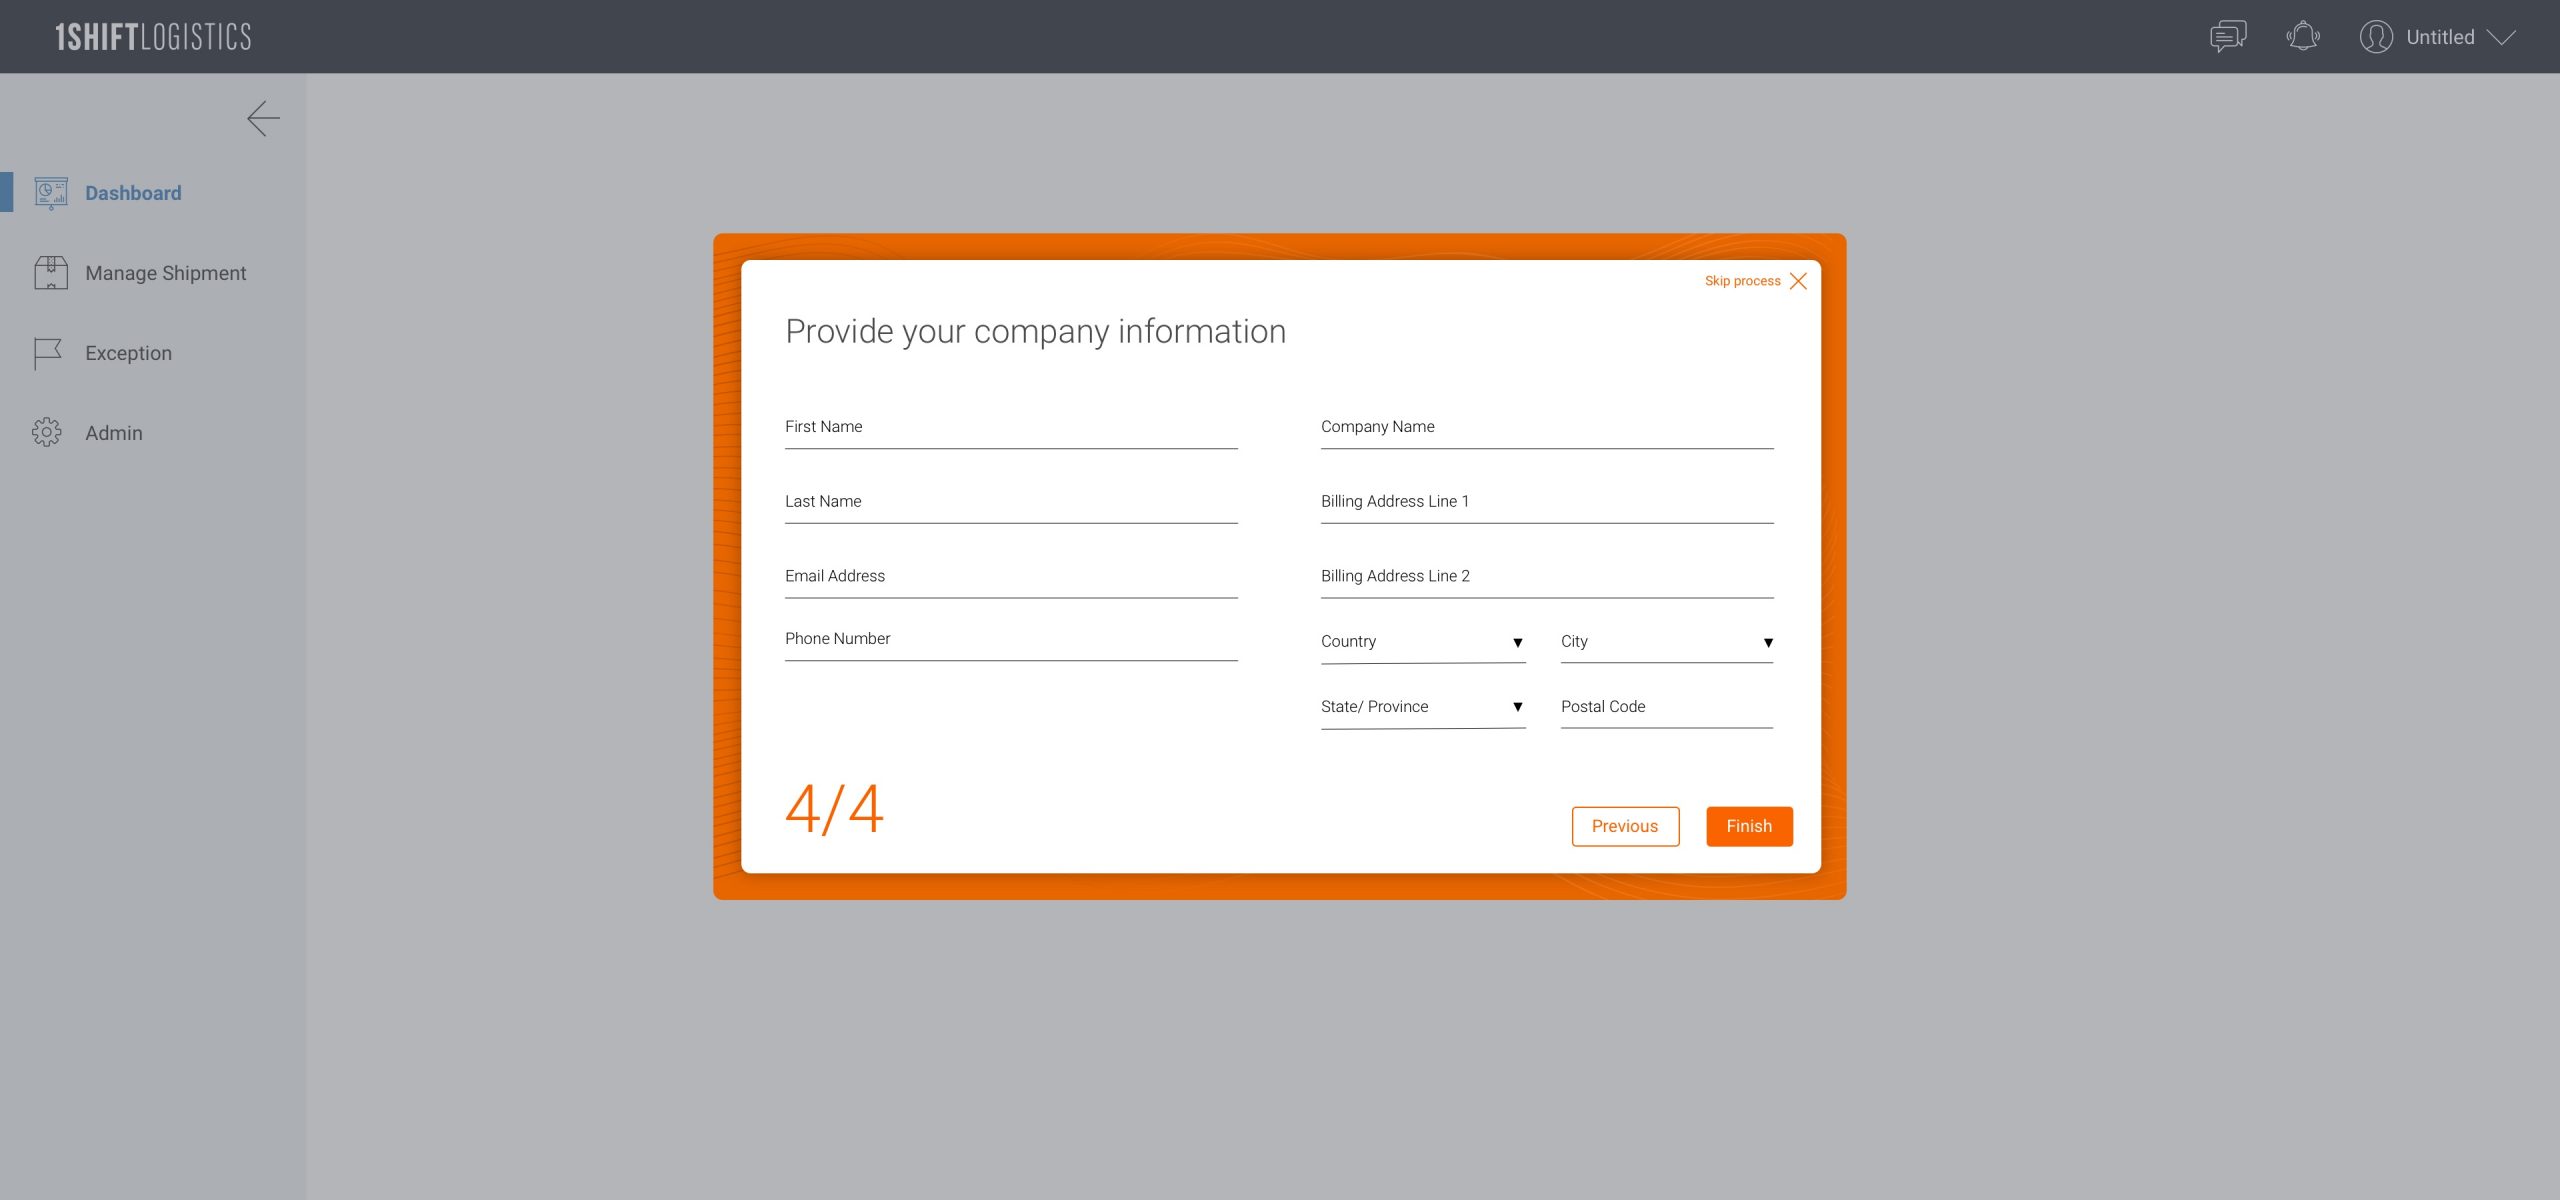Click the chat message icon
The height and width of the screenshot is (1200, 2560).
tap(2225, 36)
